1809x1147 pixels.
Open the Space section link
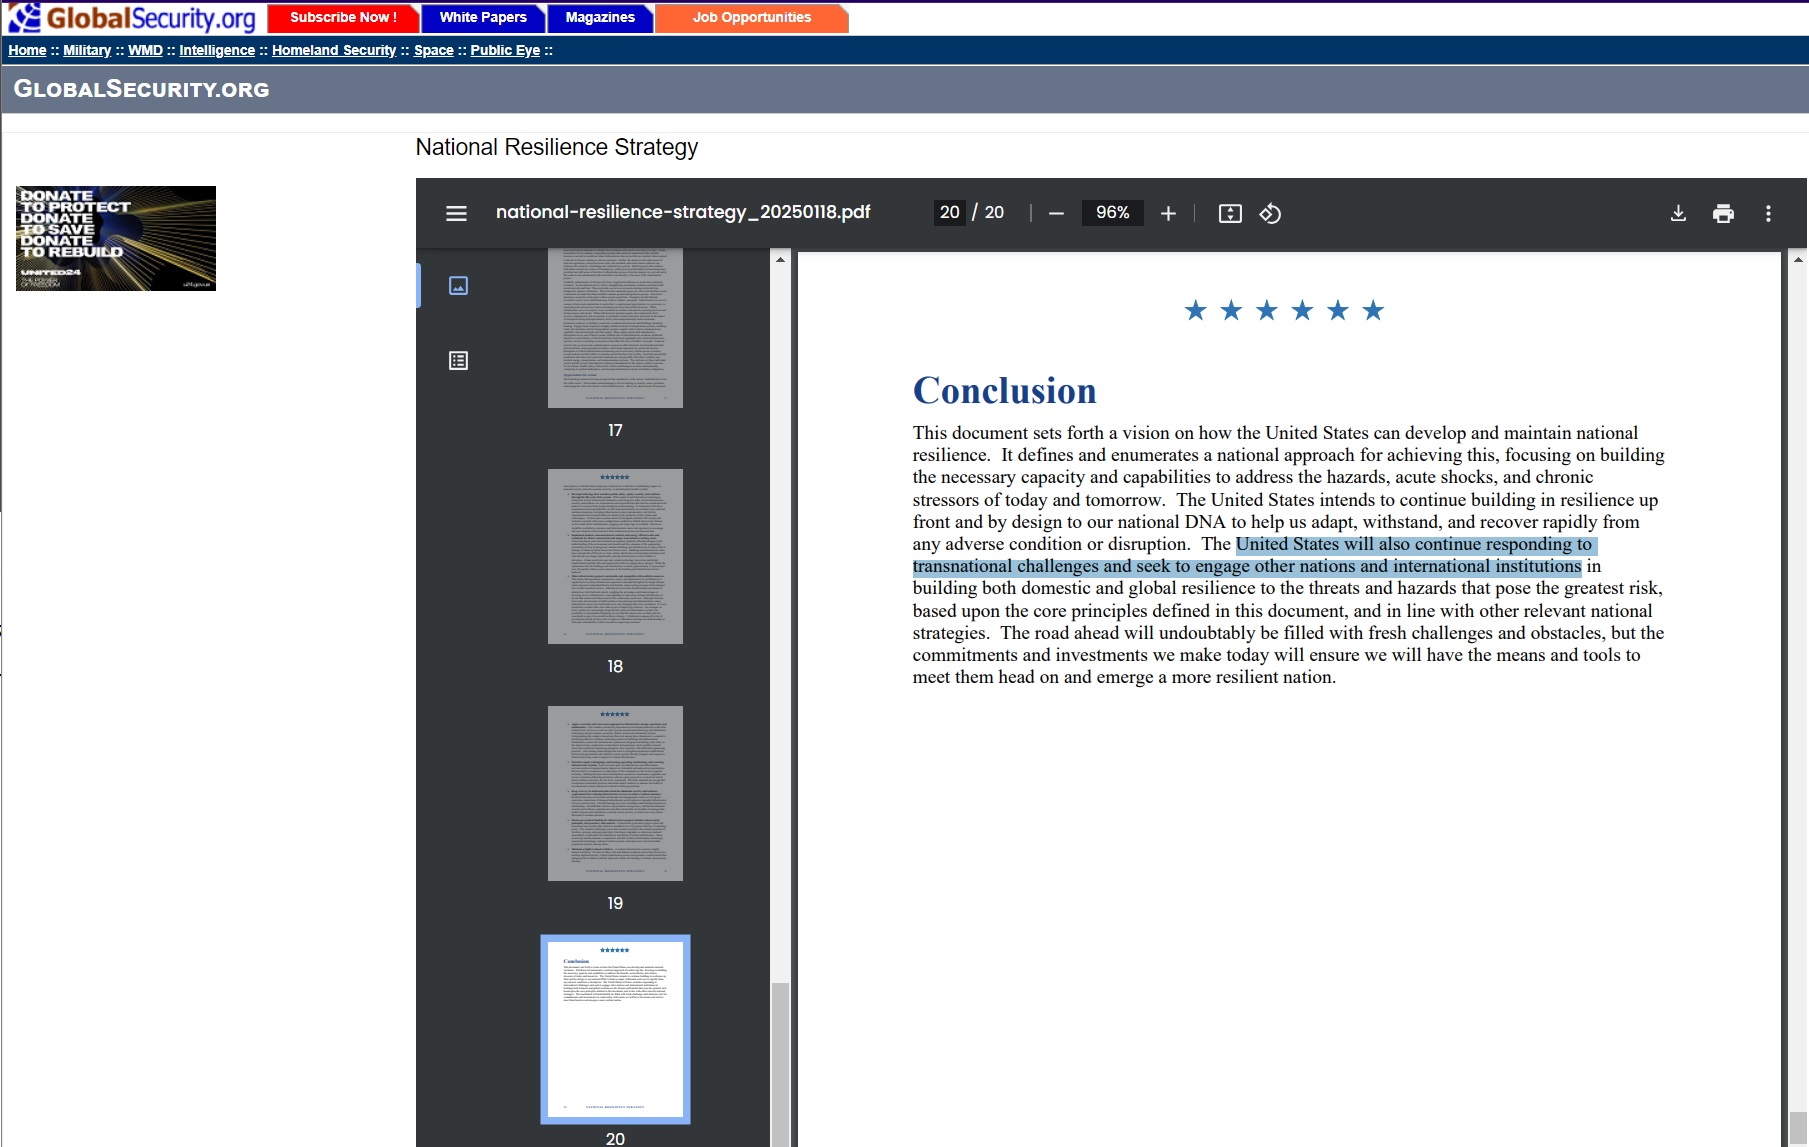[434, 50]
